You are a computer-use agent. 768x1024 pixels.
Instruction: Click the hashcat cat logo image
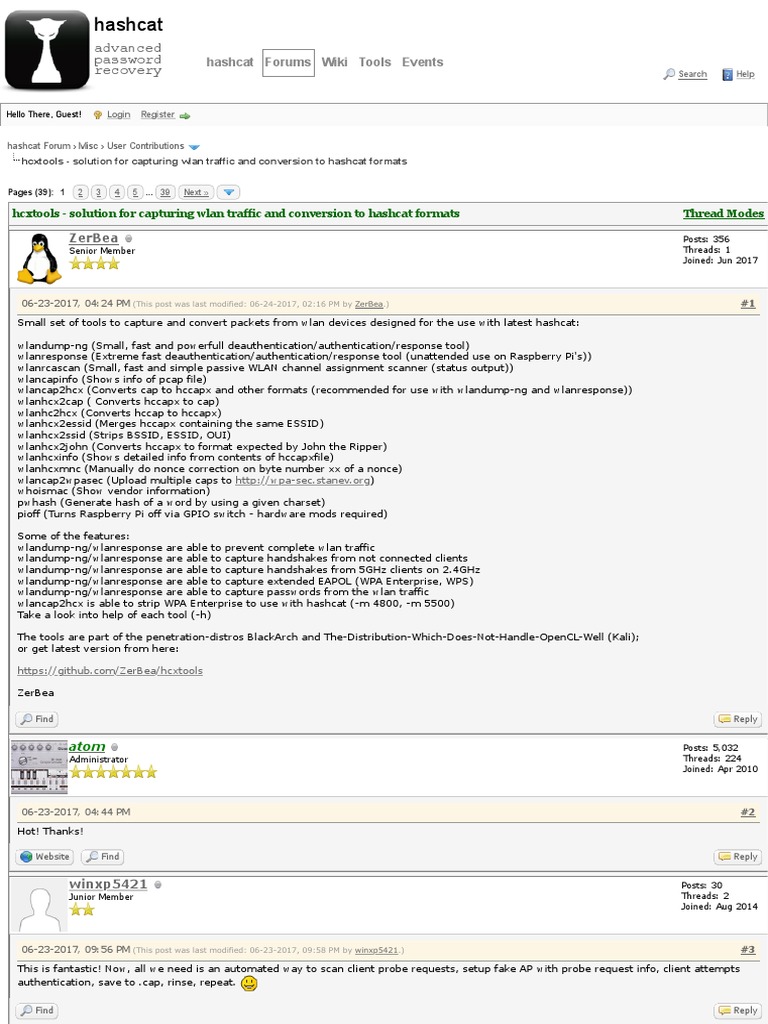[x=46, y=50]
